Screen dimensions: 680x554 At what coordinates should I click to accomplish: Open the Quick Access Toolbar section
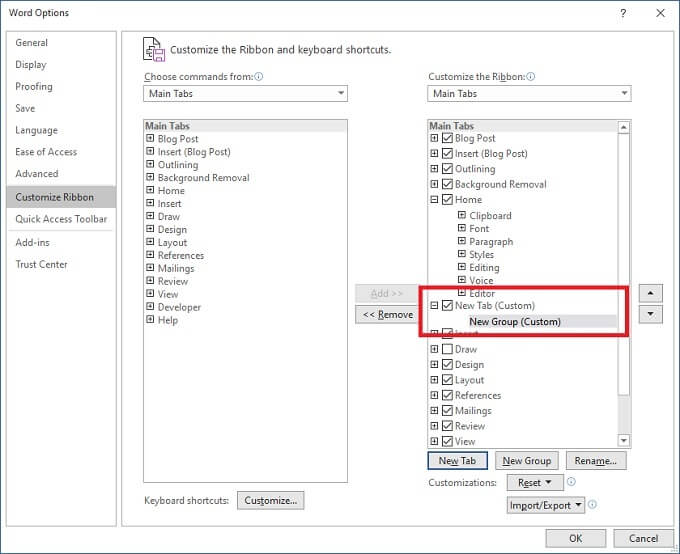(61, 219)
